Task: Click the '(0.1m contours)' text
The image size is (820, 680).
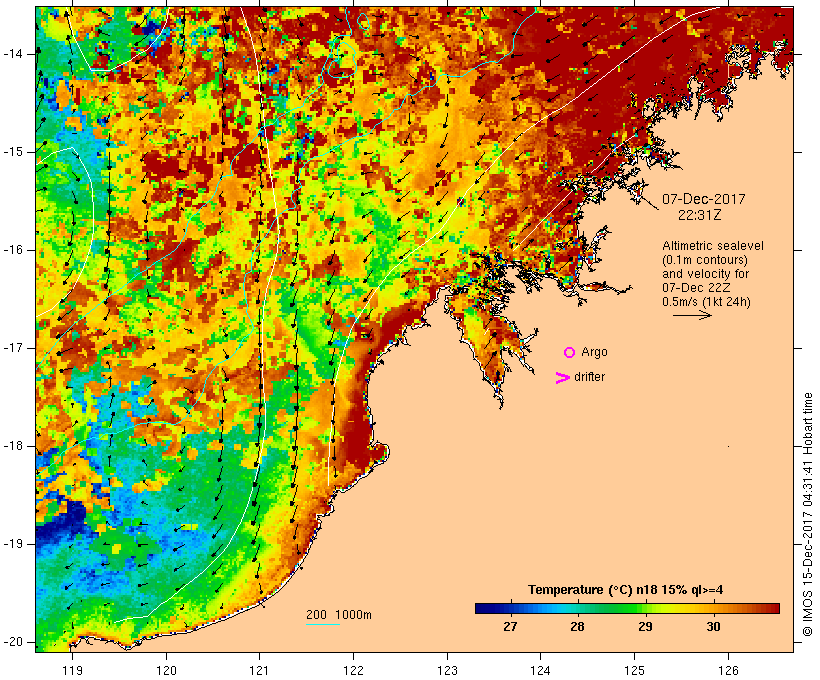Action: click(705, 260)
